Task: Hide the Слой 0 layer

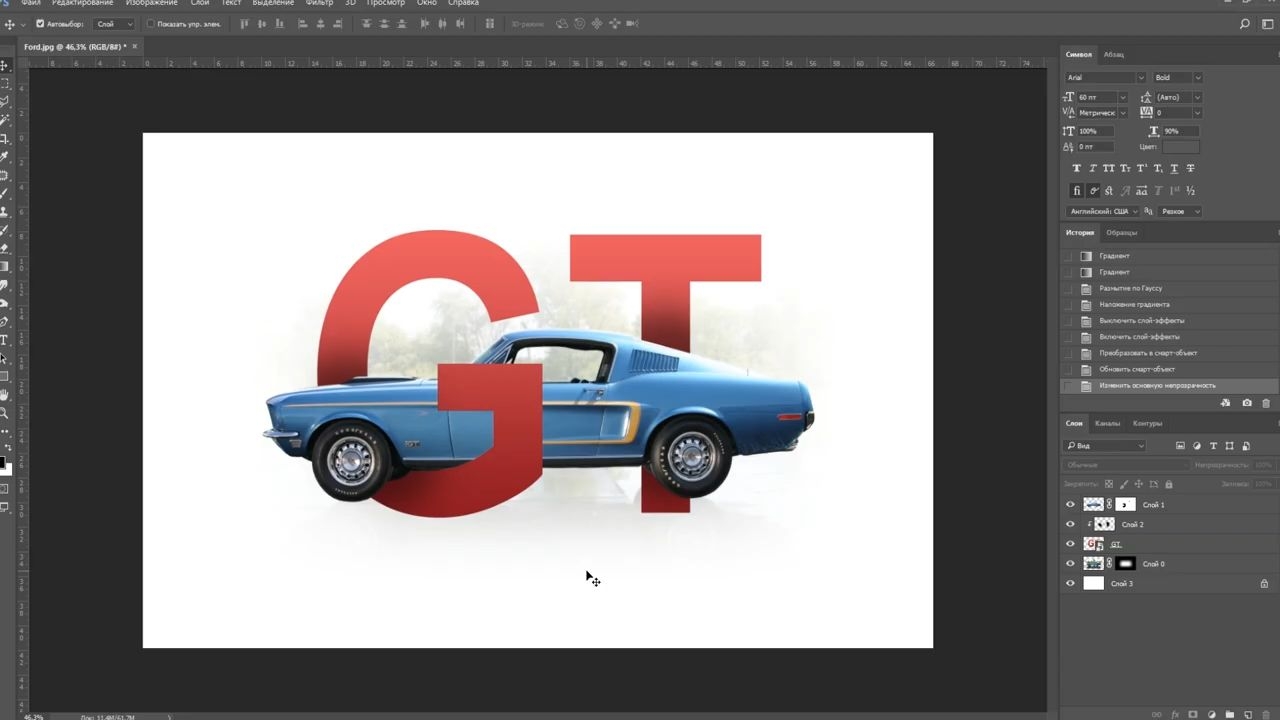Action: click(1071, 564)
